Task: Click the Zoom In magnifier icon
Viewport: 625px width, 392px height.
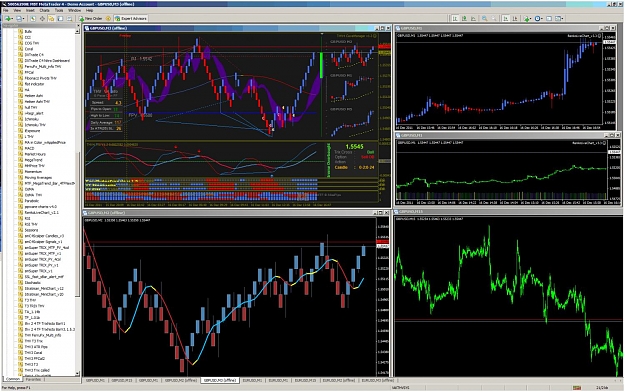Action: [484, 18]
